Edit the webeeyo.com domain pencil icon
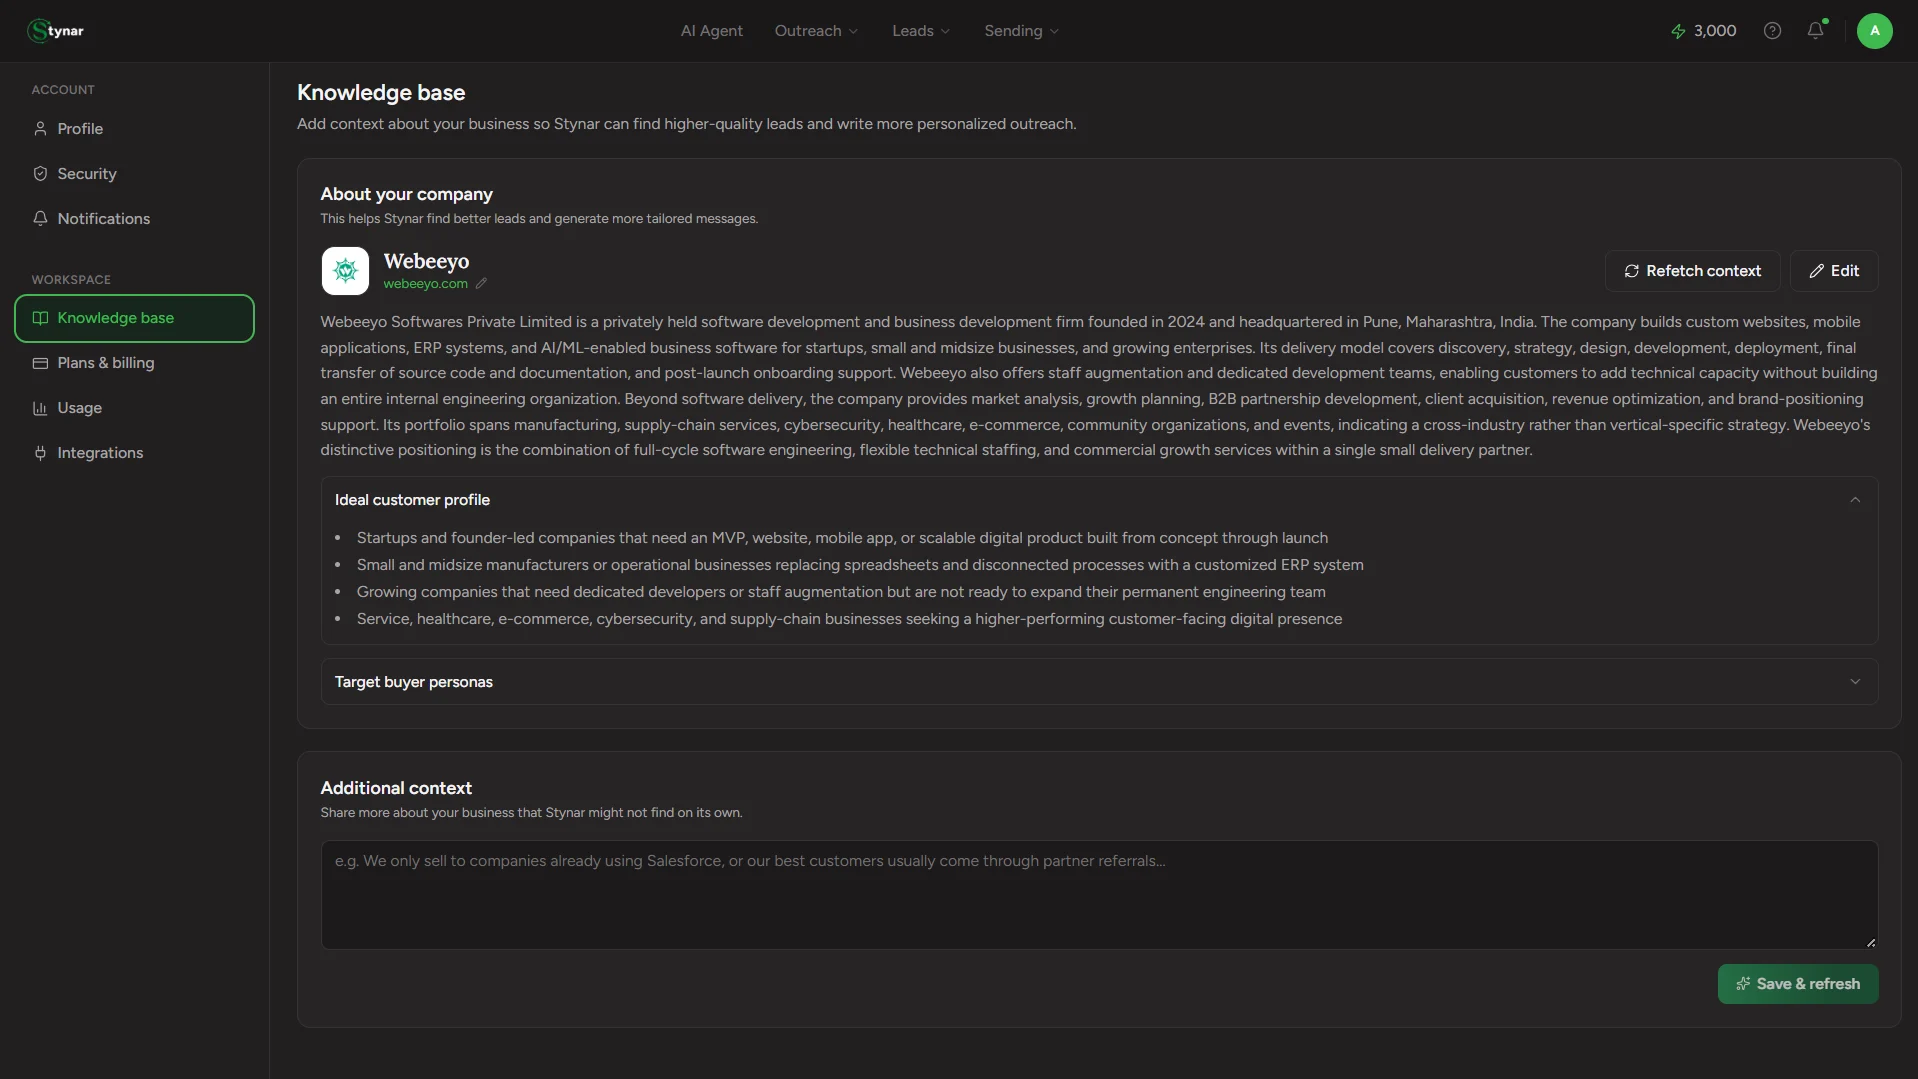The width and height of the screenshot is (1918, 1079). tap(481, 284)
